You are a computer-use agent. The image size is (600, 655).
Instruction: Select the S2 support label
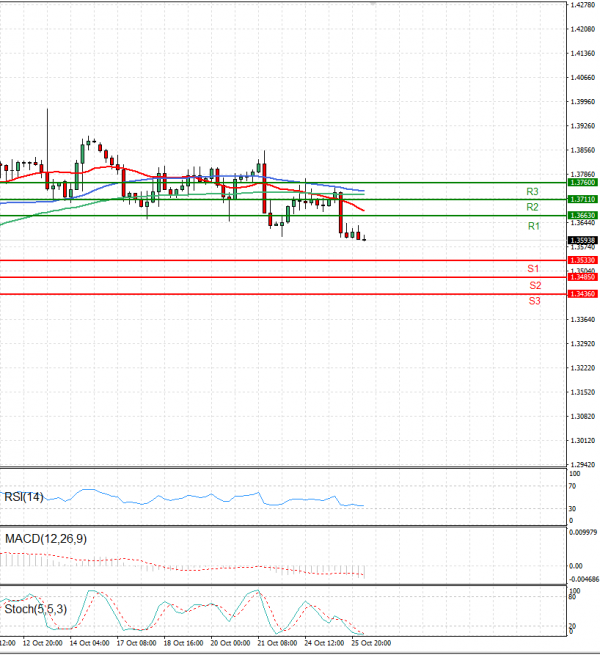[534, 285]
